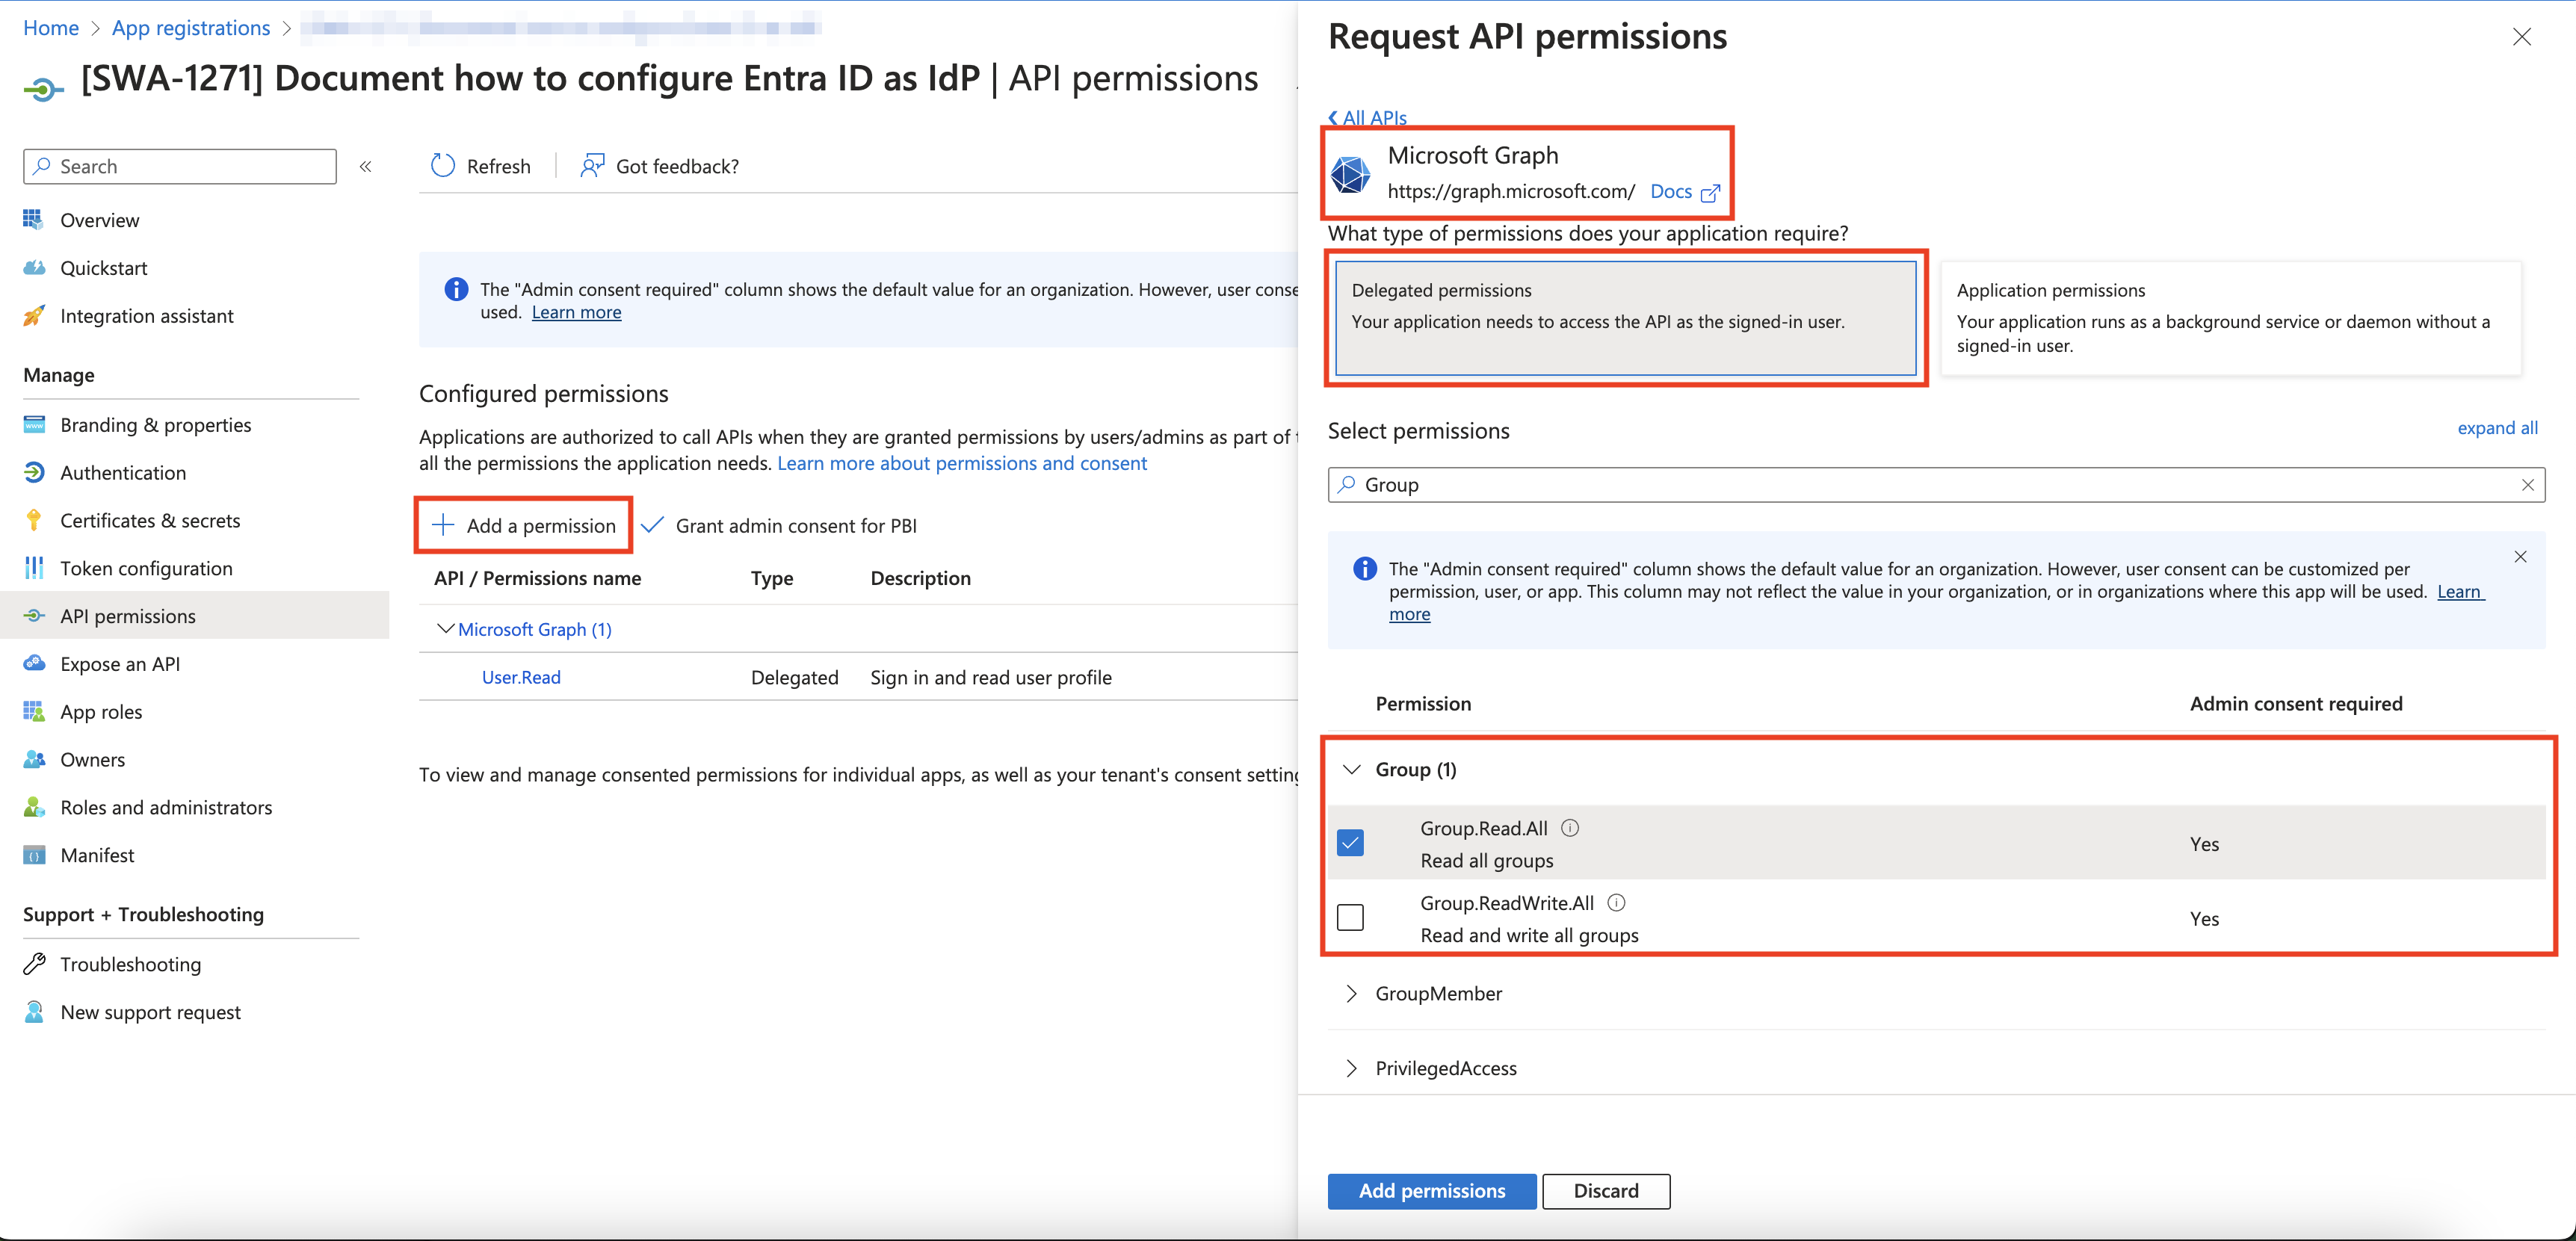
Task: Click the App roles grid icon
Action: [x=34, y=711]
